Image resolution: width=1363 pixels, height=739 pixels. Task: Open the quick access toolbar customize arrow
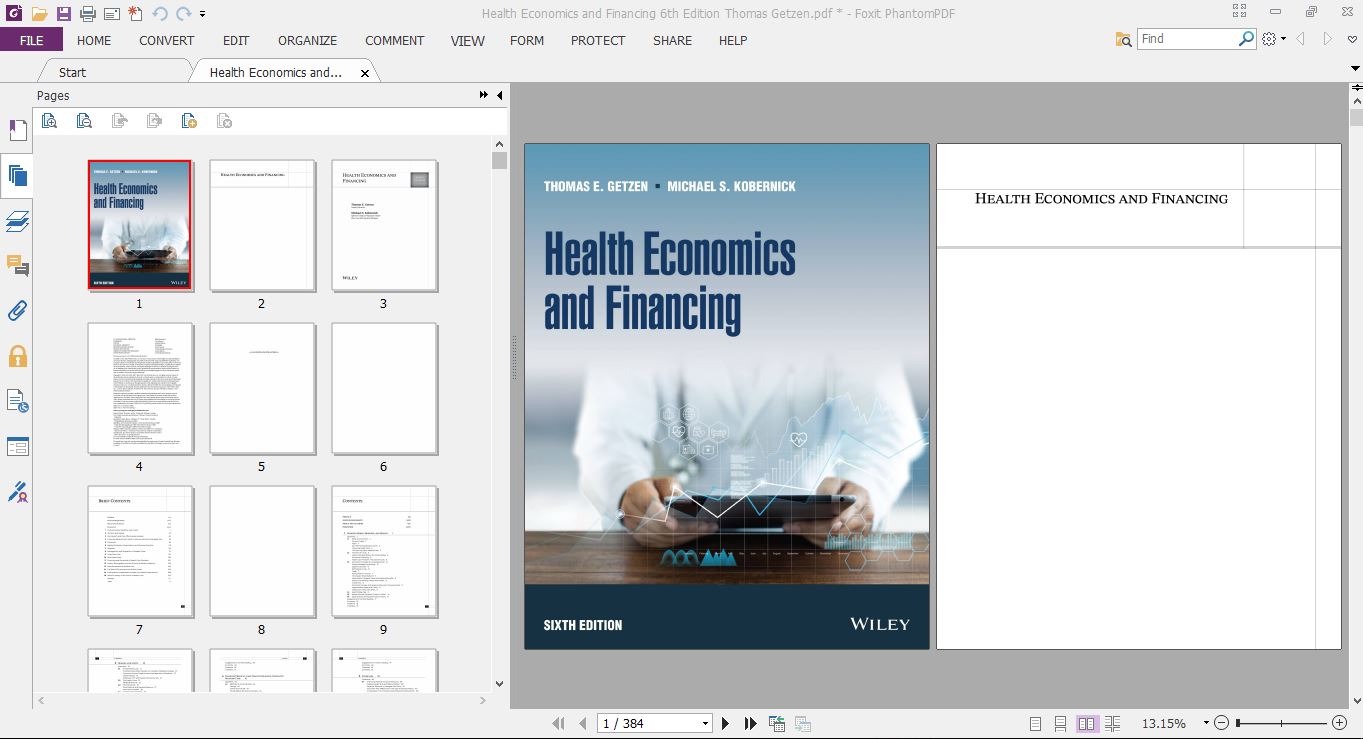coord(203,15)
